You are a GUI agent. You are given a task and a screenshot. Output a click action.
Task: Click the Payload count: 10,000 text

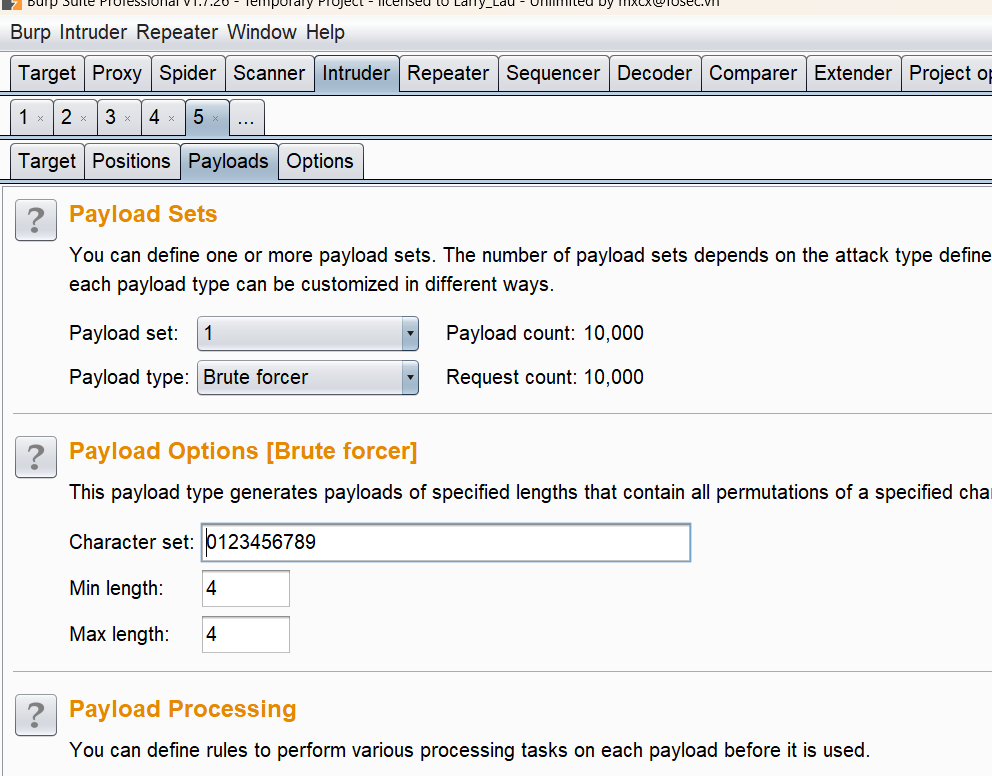click(545, 333)
